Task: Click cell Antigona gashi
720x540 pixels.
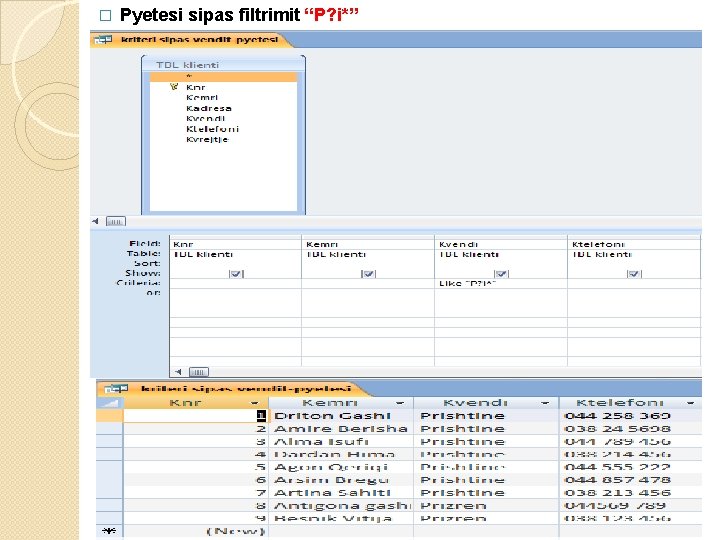Action: tap(341, 506)
